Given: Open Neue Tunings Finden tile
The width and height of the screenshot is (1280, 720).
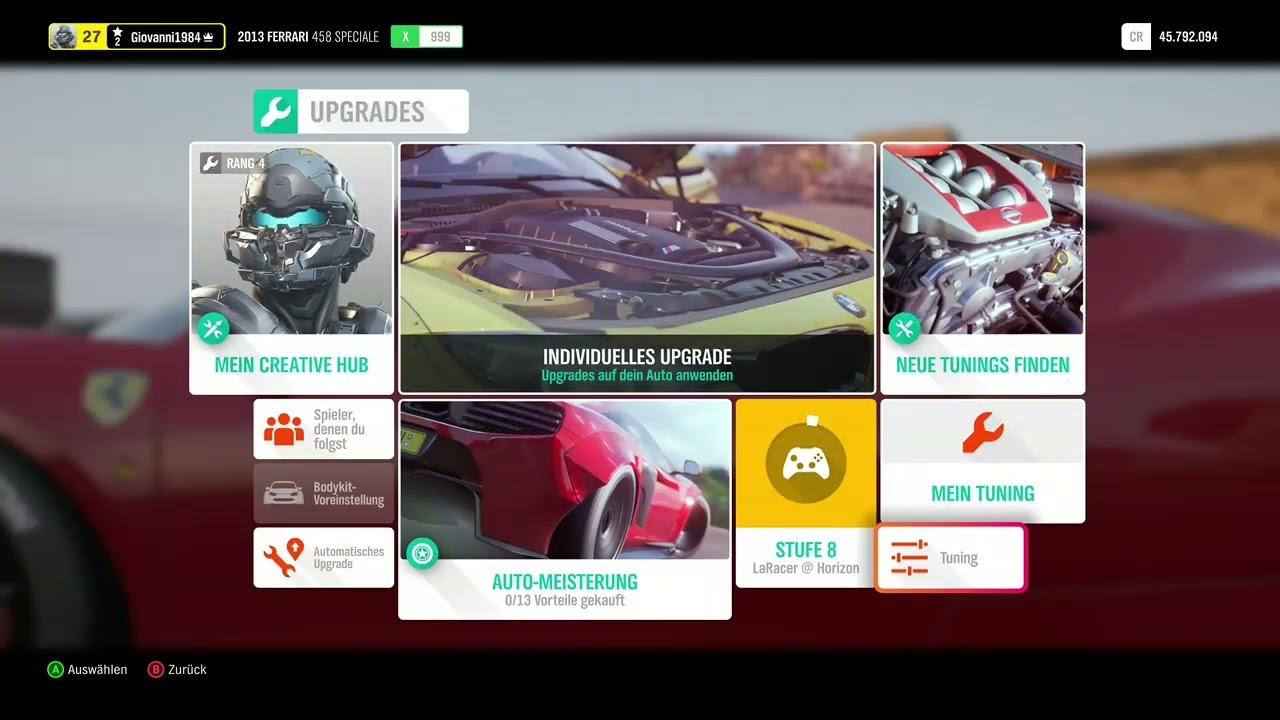Looking at the screenshot, I should [983, 268].
